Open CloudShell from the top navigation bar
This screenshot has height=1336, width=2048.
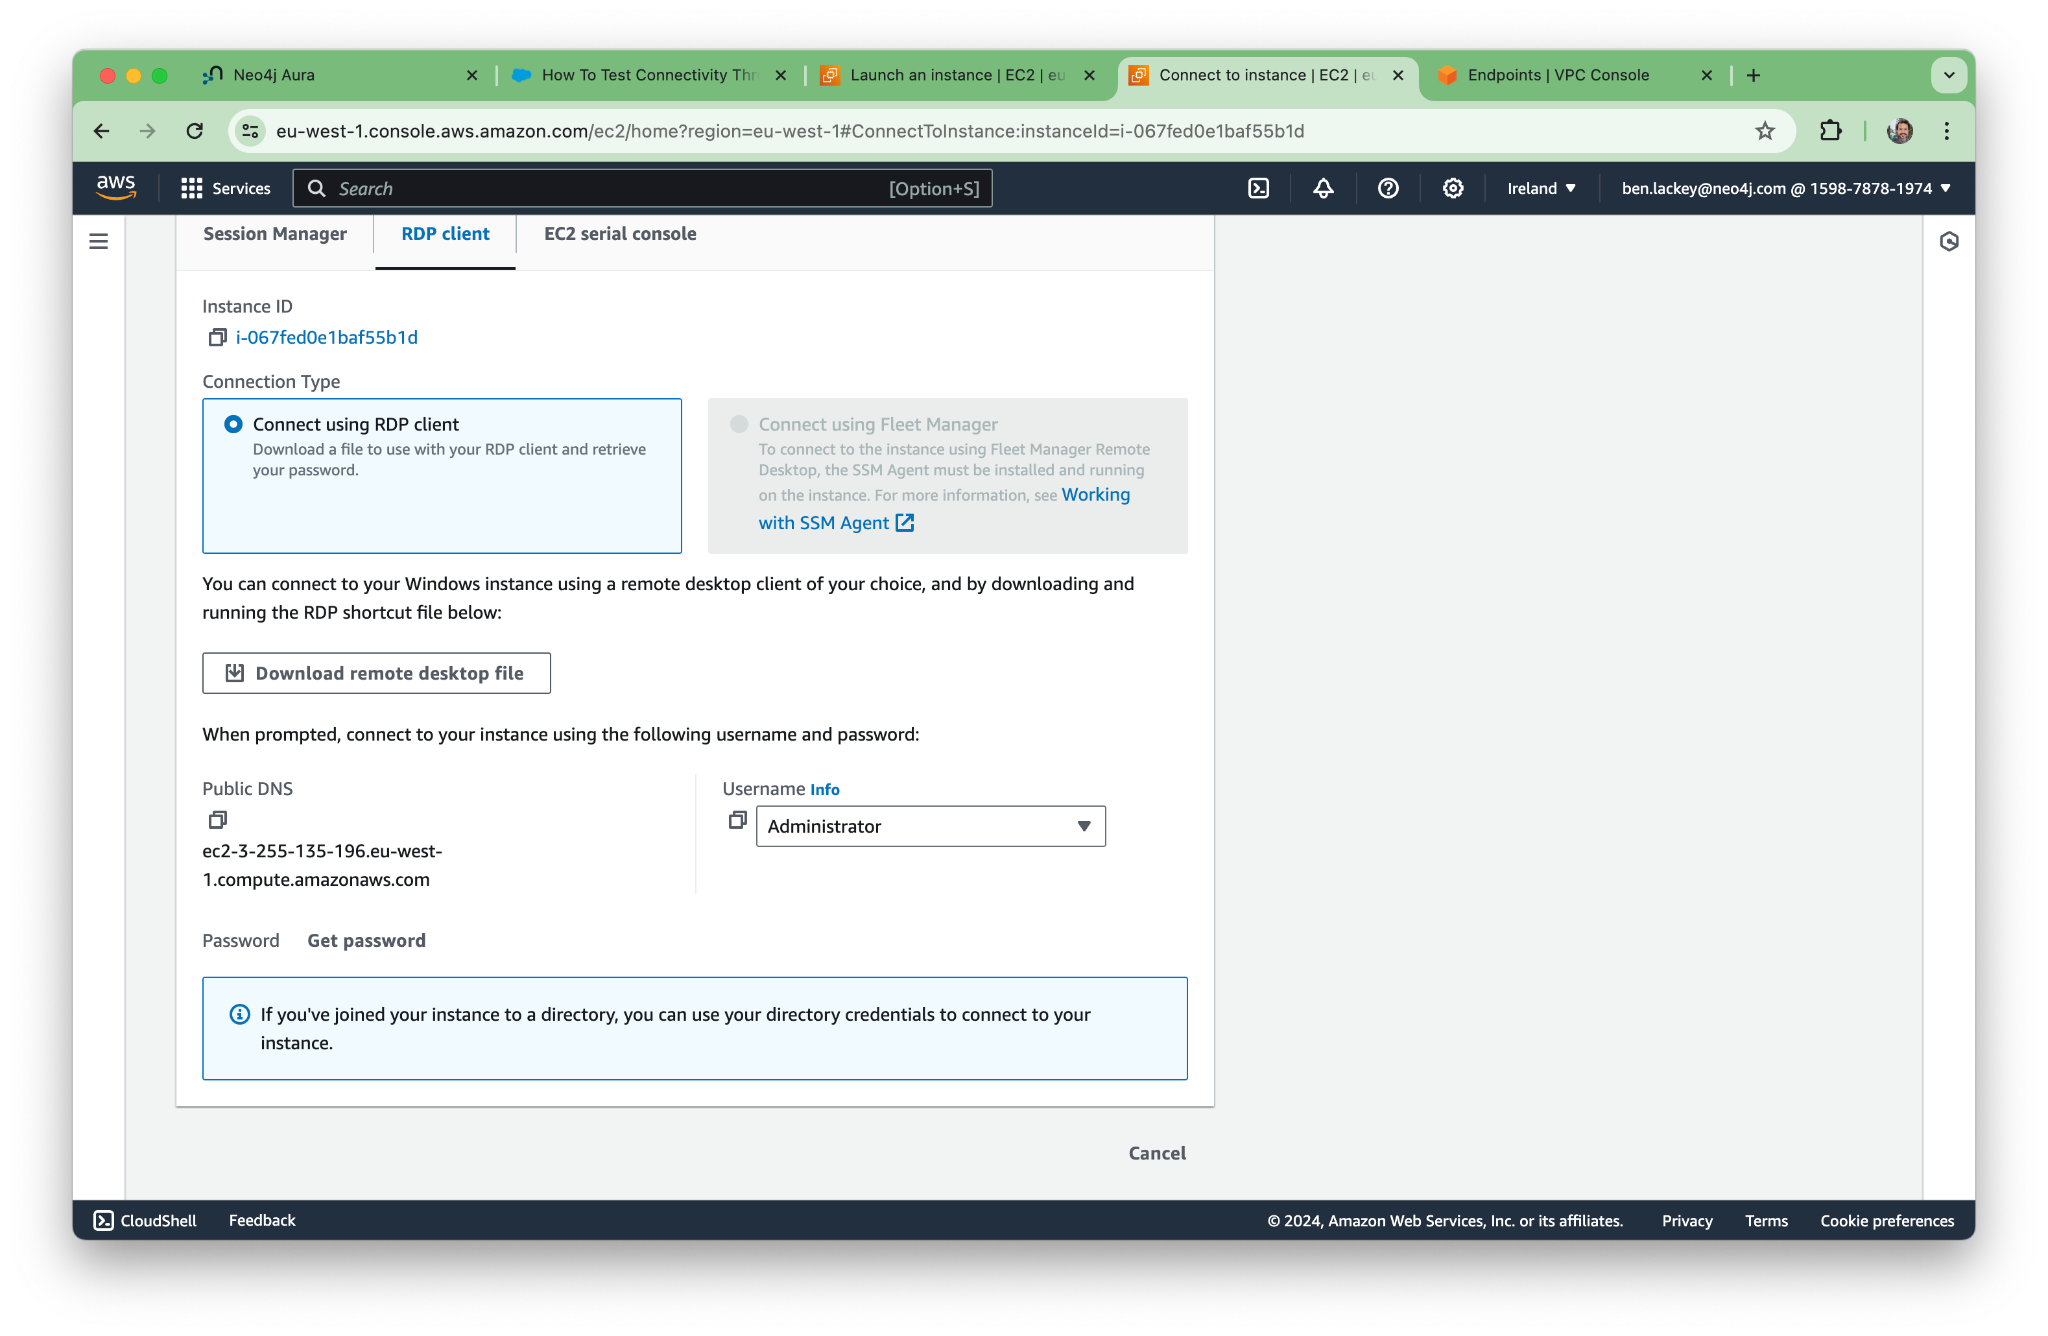[x=1258, y=188]
